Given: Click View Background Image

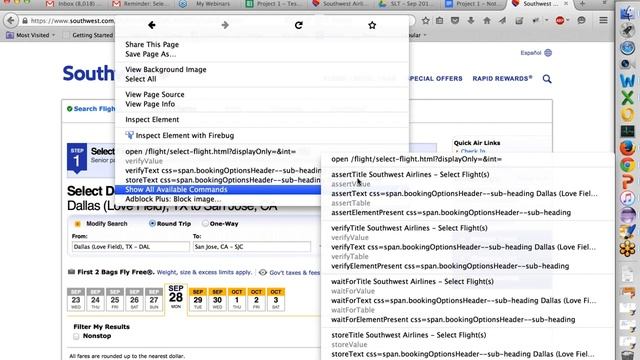Looking at the screenshot, I should 166,69.
